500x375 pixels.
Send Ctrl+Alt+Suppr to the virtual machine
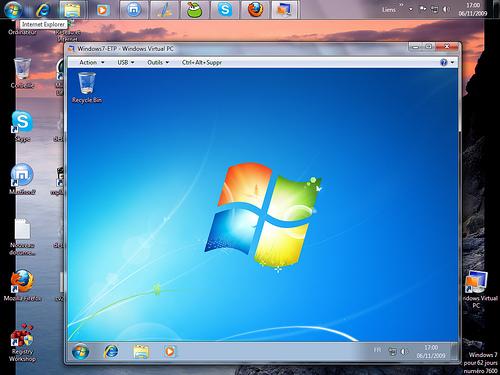[x=202, y=62]
